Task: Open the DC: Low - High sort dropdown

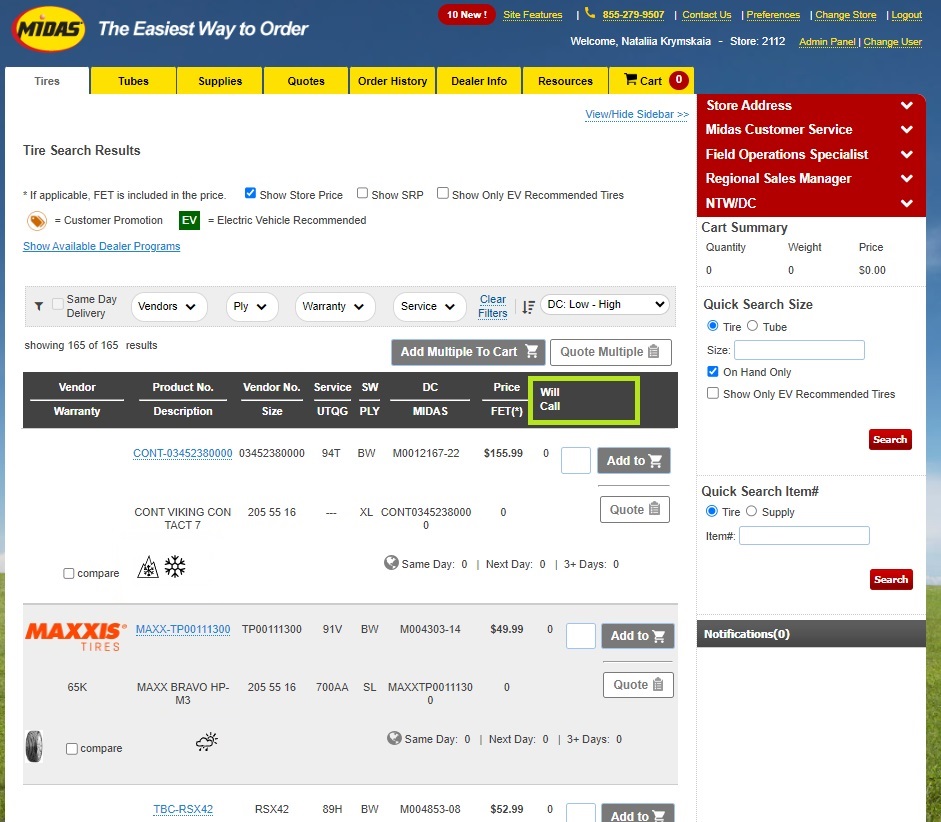Action: tap(605, 305)
